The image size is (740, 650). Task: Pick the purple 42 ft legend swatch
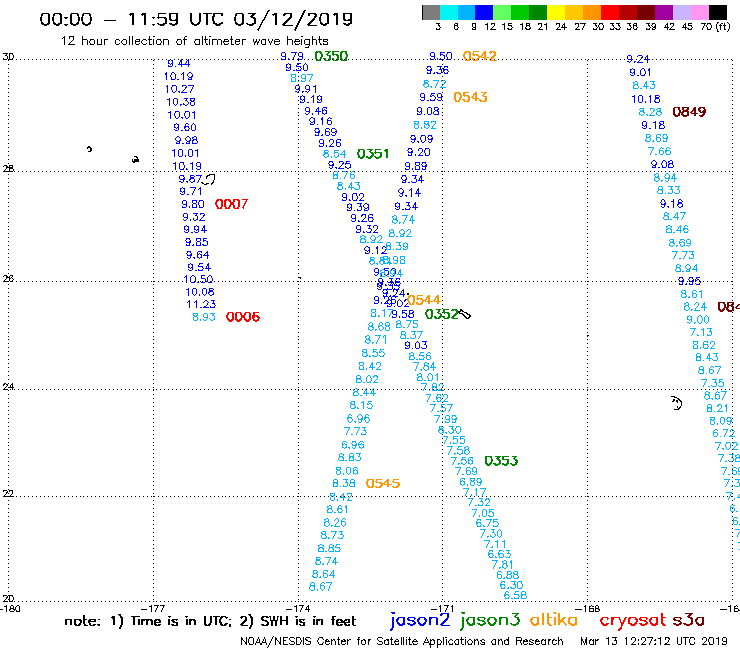pyautogui.click(x=664, y=12)
